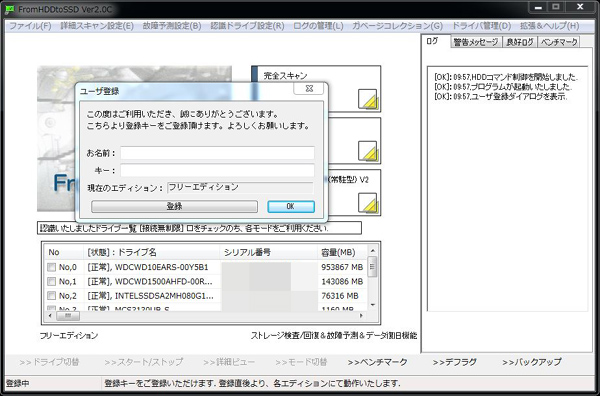Maximize the FromHDDtoSSD window
This screenshot has width=600, height=396.
(x=557, y=7)
